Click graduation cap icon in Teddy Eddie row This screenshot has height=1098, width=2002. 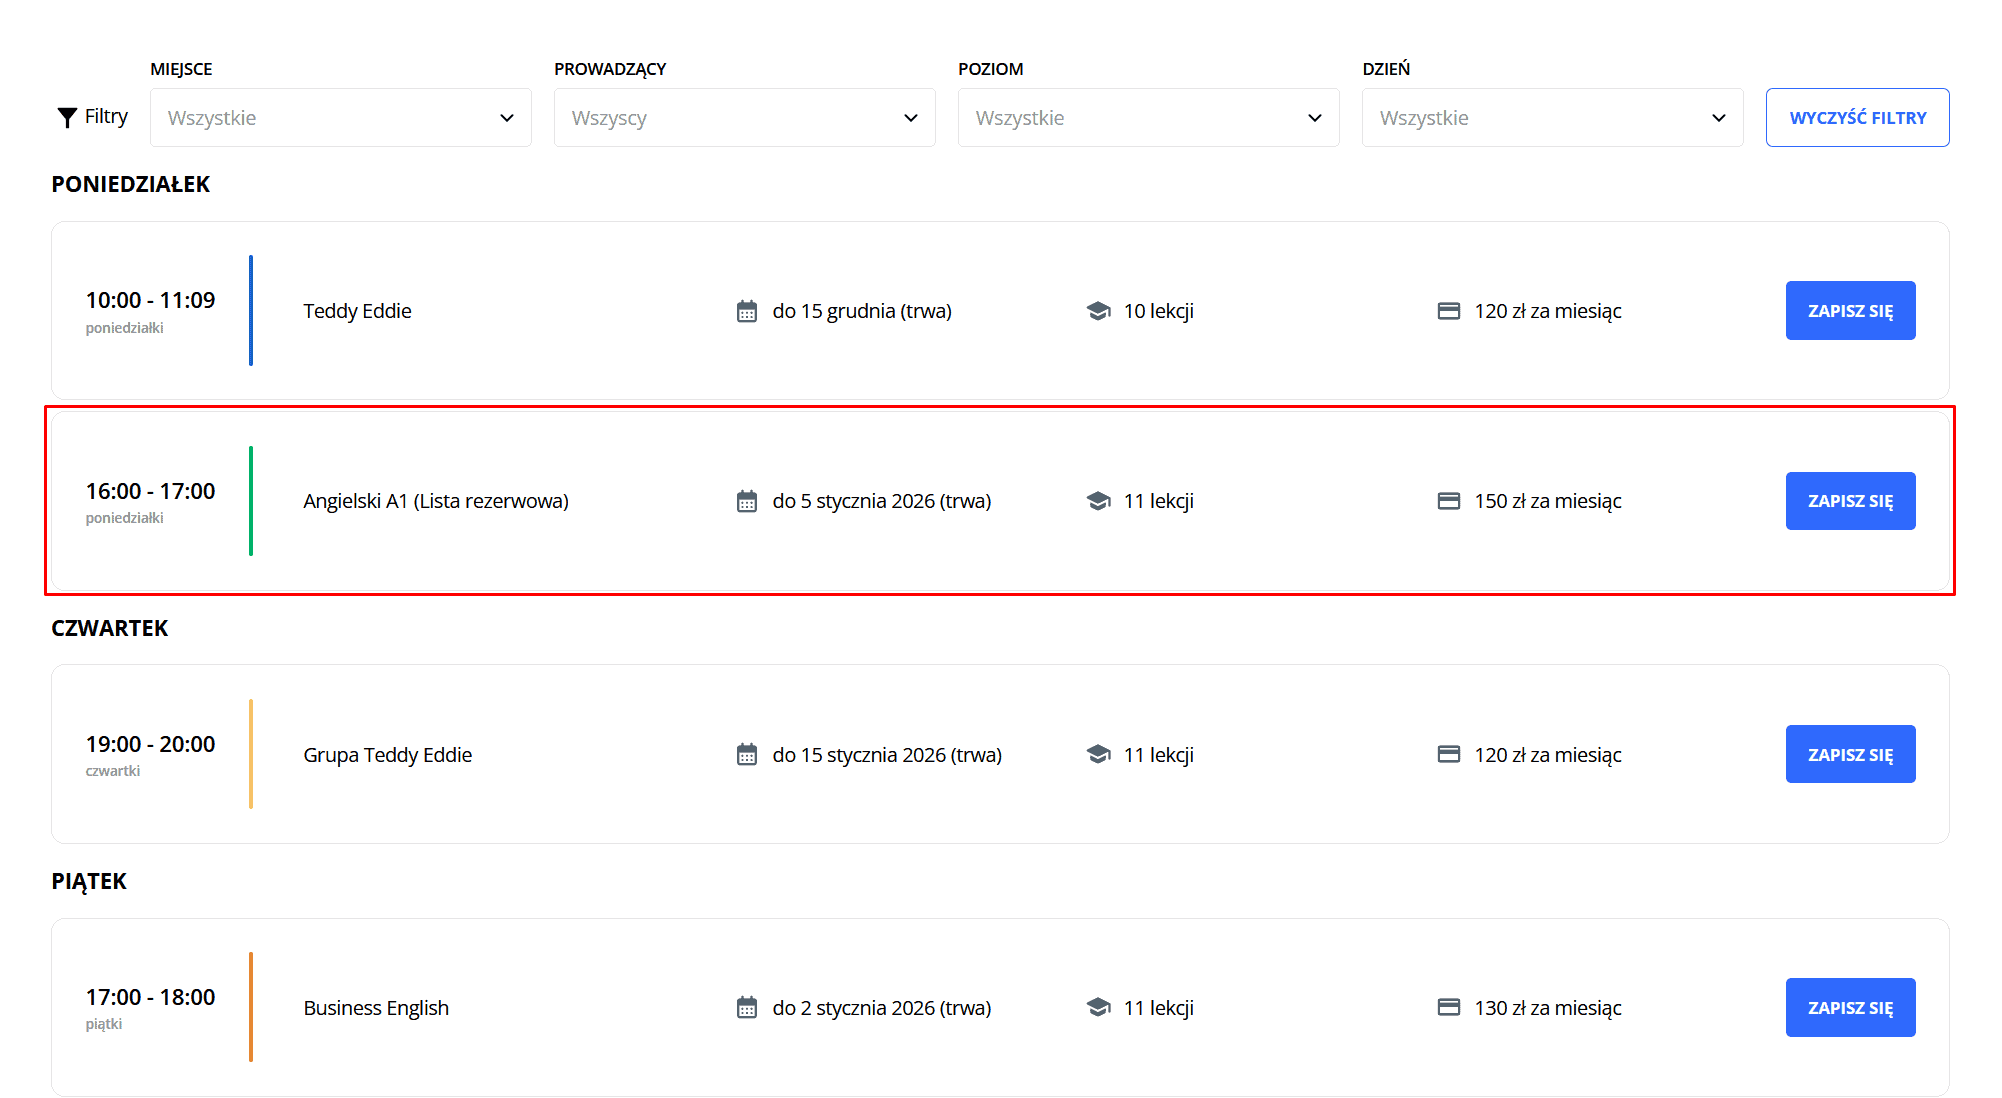point(1098,311)
